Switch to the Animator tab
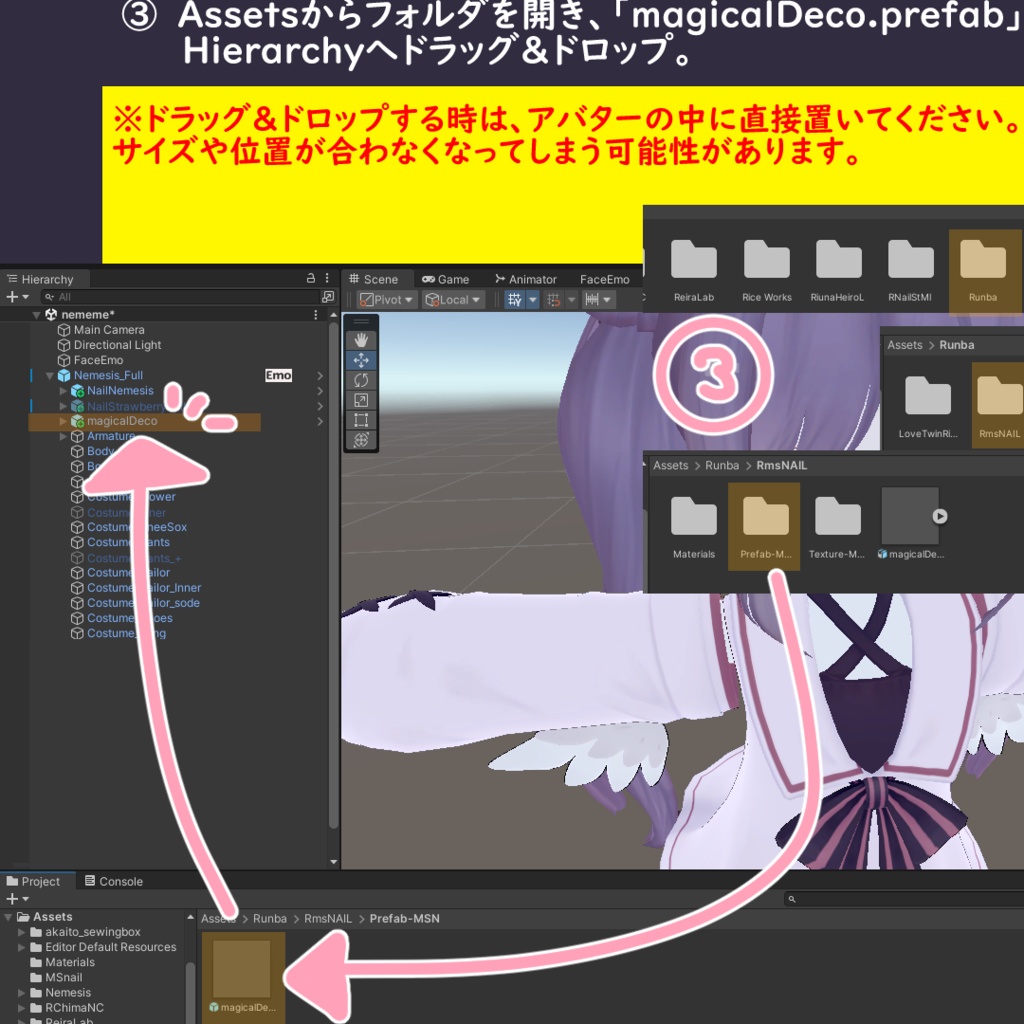The image size is (1024, 1024). click(526, 279)
